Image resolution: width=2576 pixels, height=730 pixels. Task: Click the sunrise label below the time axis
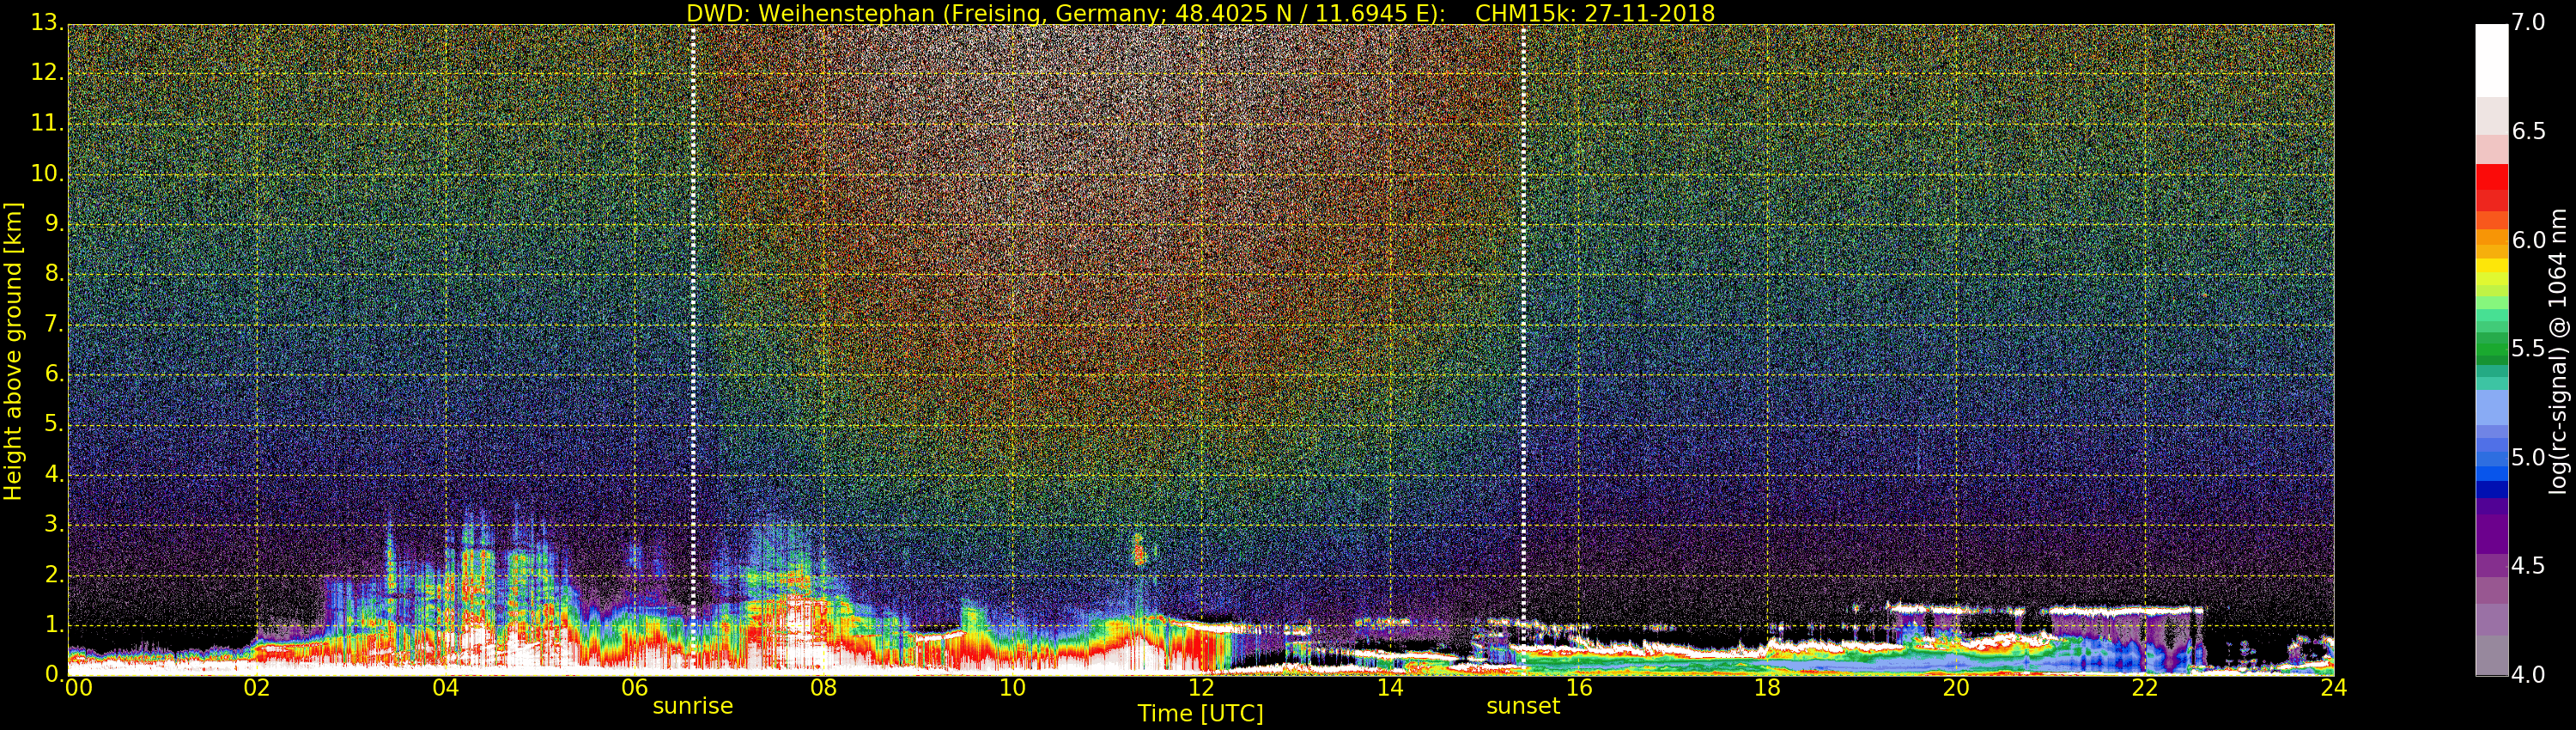pos(692,706)
